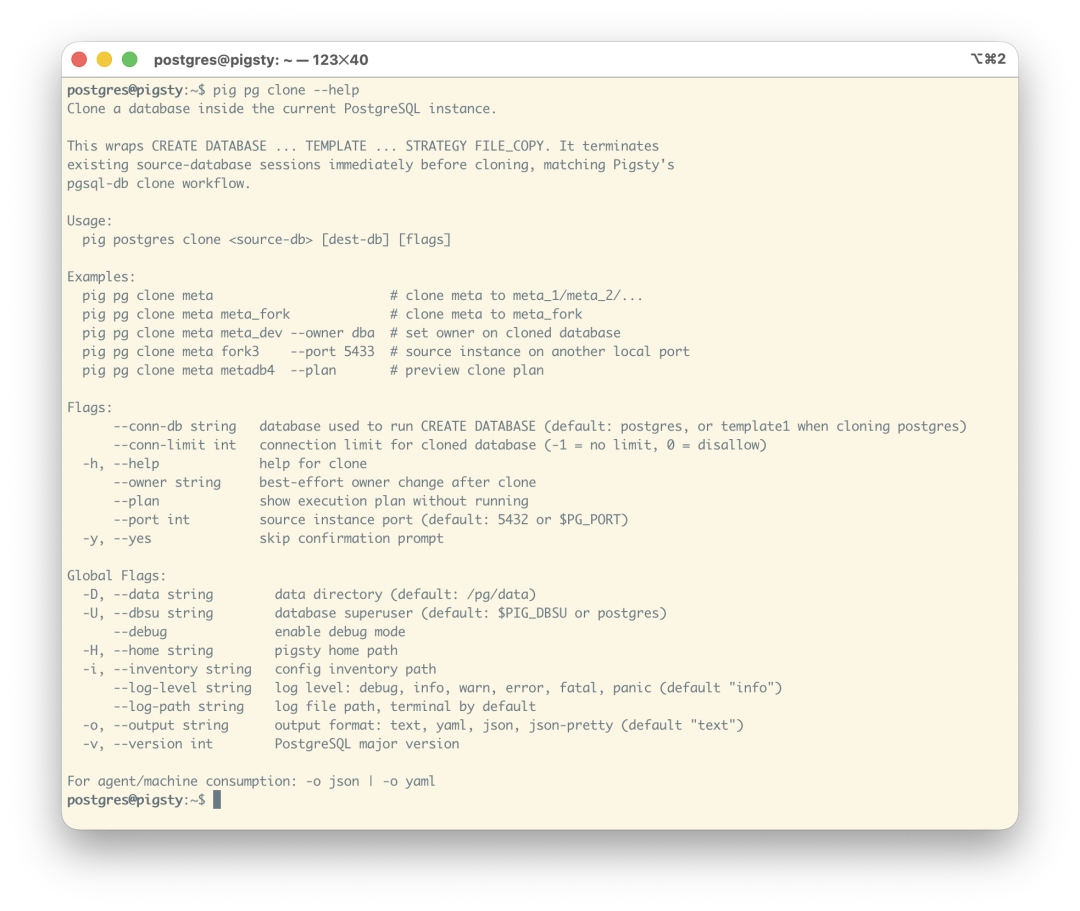Maximize the terminal with the green button
Image resolution: width=1080 pixels, height=911 pixels.
point(129,60)
